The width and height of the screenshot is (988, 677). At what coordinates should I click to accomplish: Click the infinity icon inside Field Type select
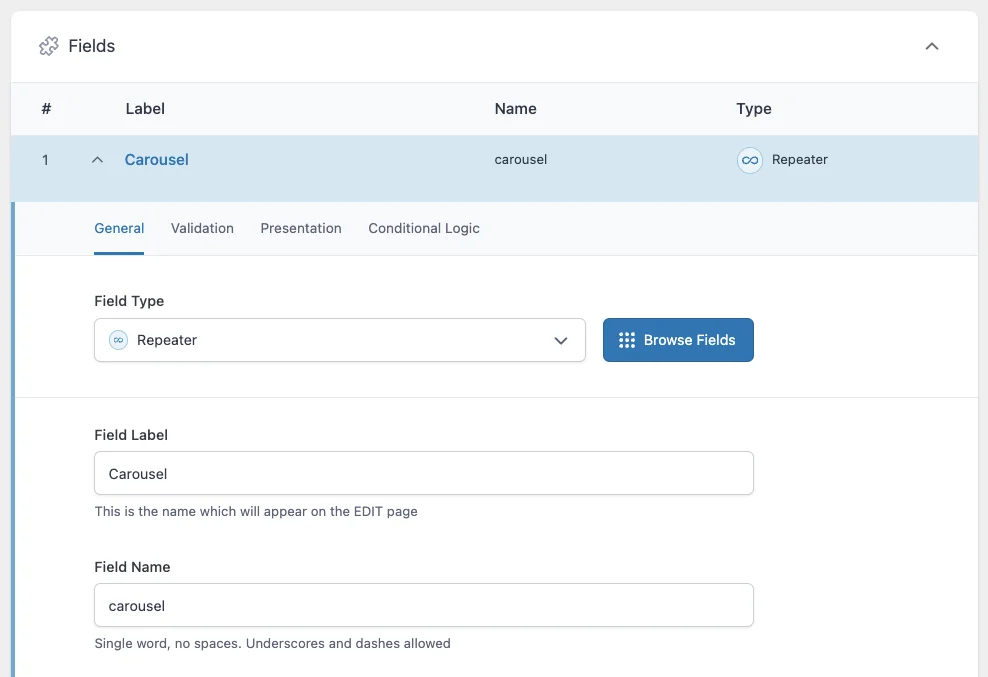pos(118,340)
